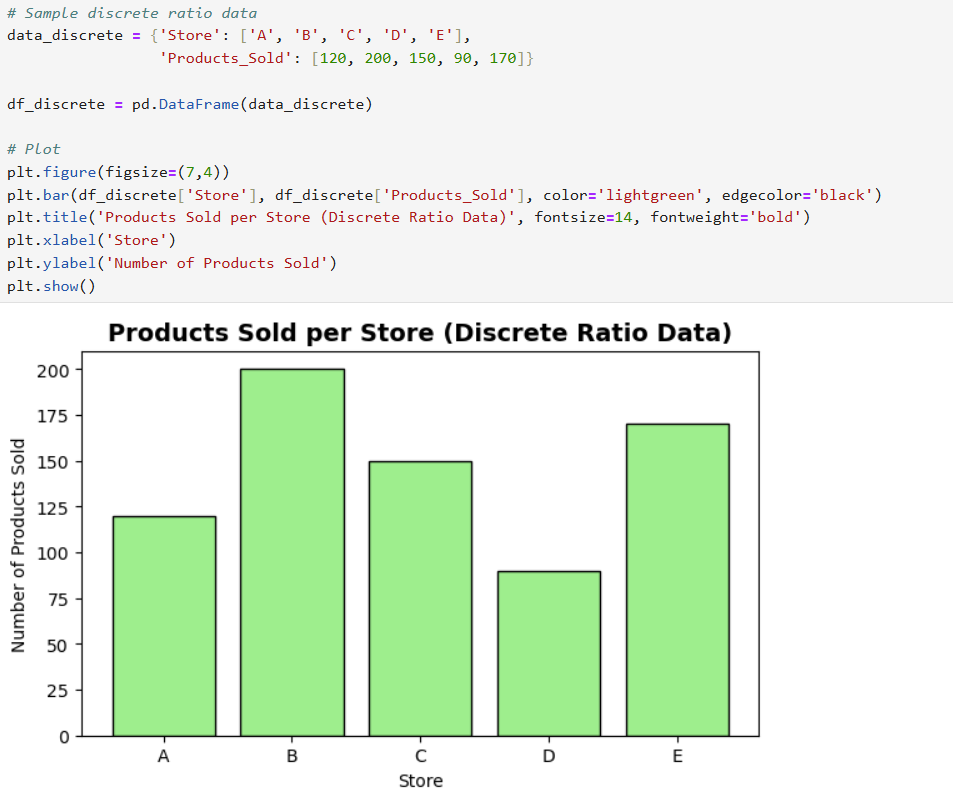This screenshot has width=953, height=797.
Task: Click the '# Sample discrete ratio data' comment
Action: point(131,14)
